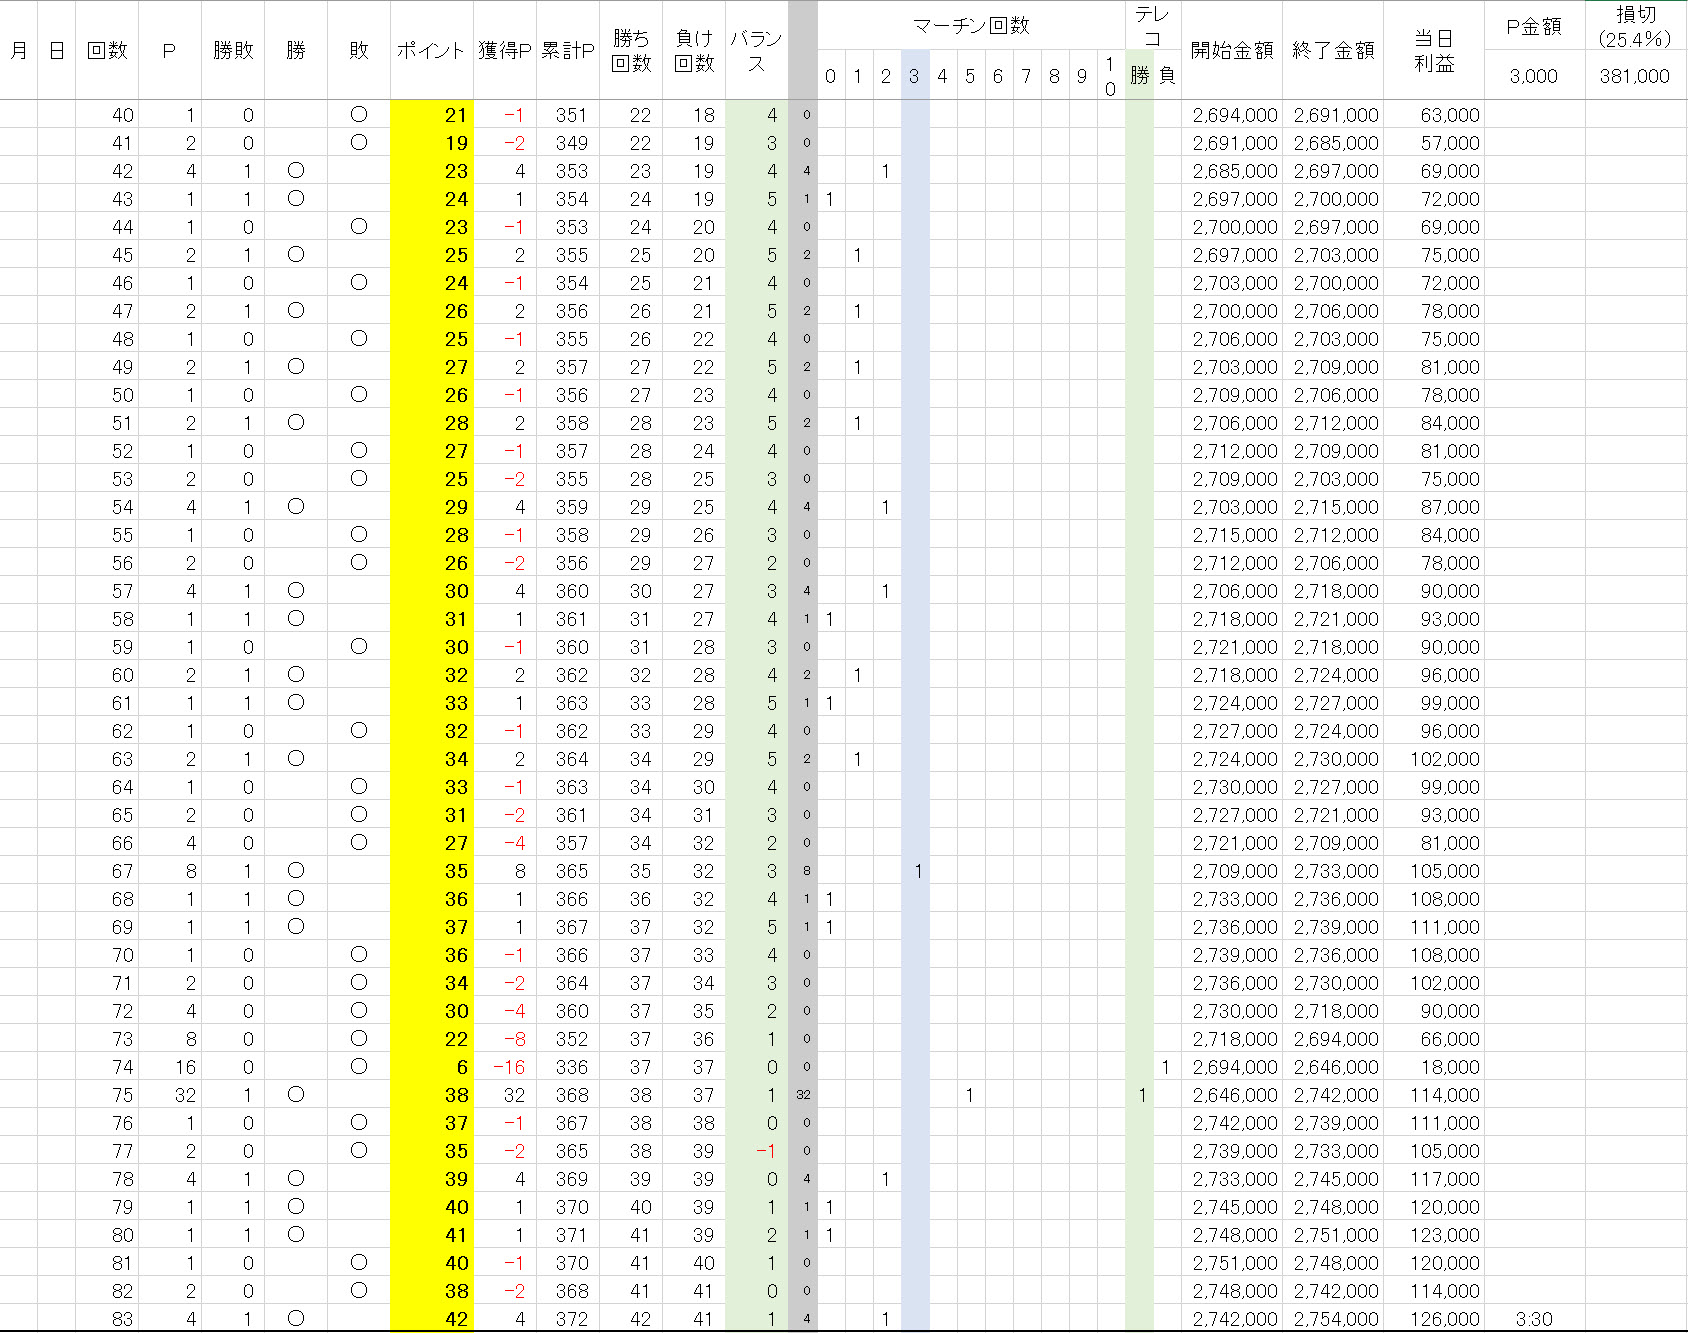Click the 損切(25.4%) header cell
The width and height of the screenshot is (1688, 1333).
pyautogui.click(x=1636, y=27)
